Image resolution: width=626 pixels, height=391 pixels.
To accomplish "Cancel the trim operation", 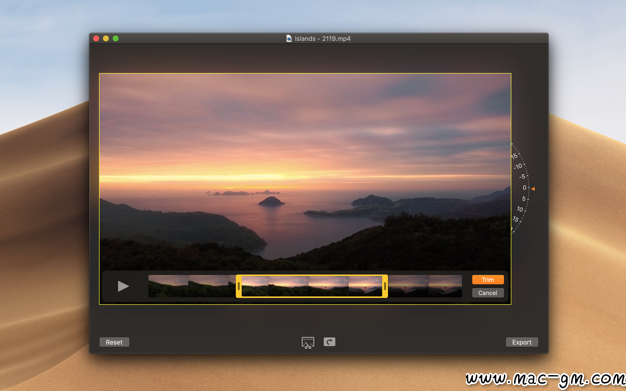I will (487, 293).
